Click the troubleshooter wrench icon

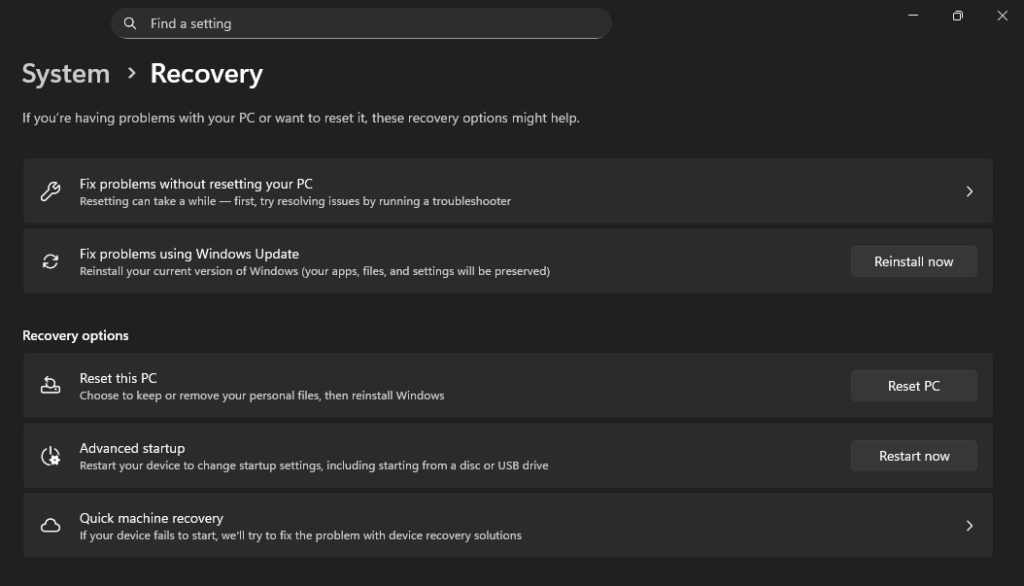pos(50,190)
